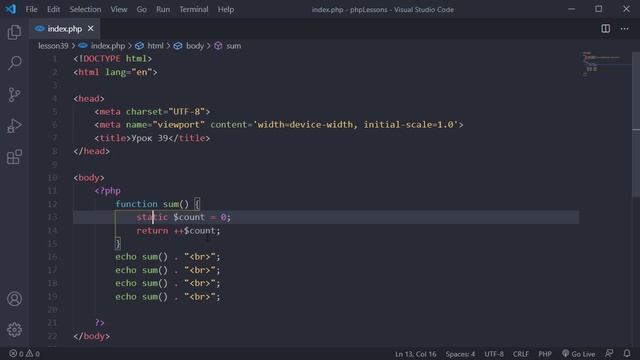This screenshot has width=640, height=360.
Task: Click lesson39 breadcrumb folder
Action: point(53,46)
